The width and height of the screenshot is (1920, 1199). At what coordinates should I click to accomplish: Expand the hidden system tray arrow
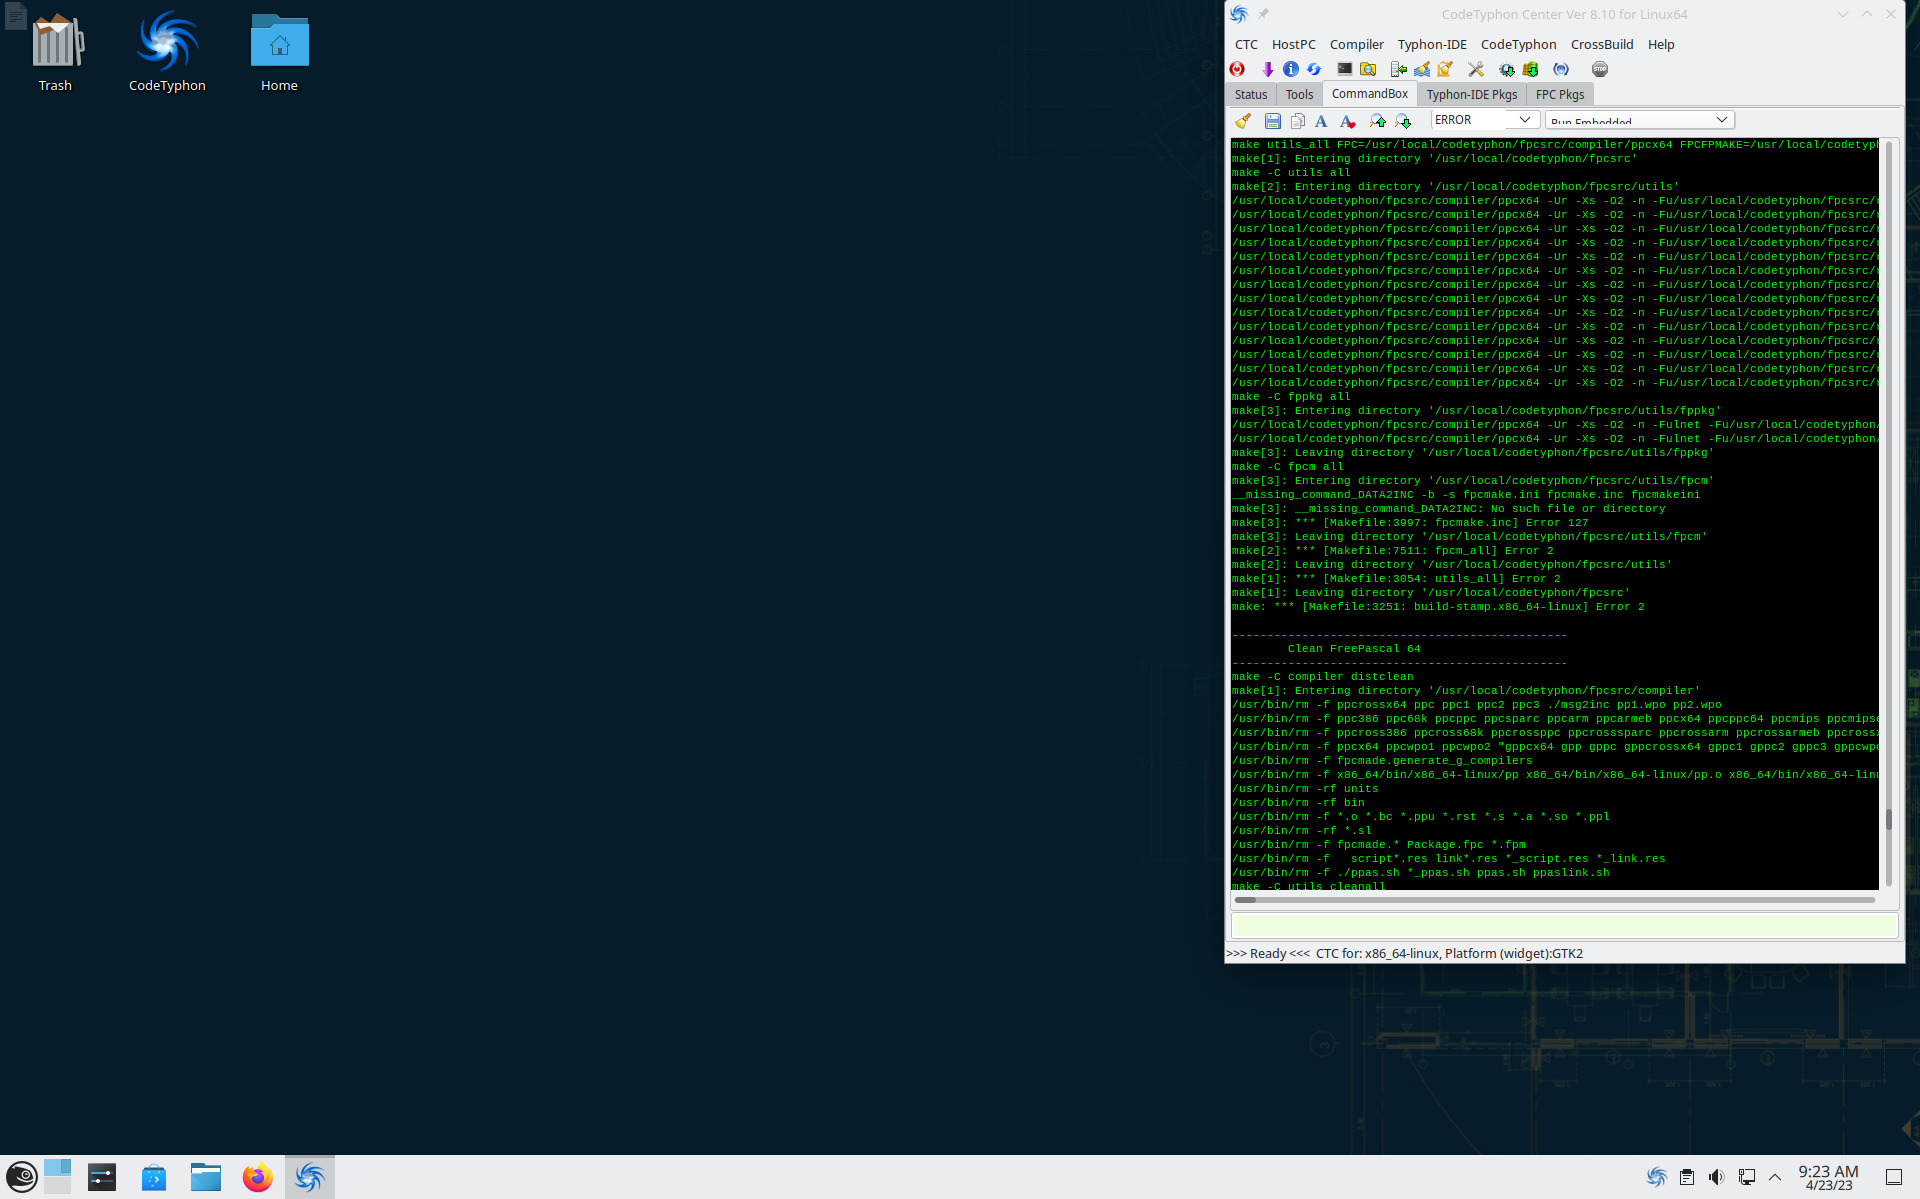coord(1775,1177)
